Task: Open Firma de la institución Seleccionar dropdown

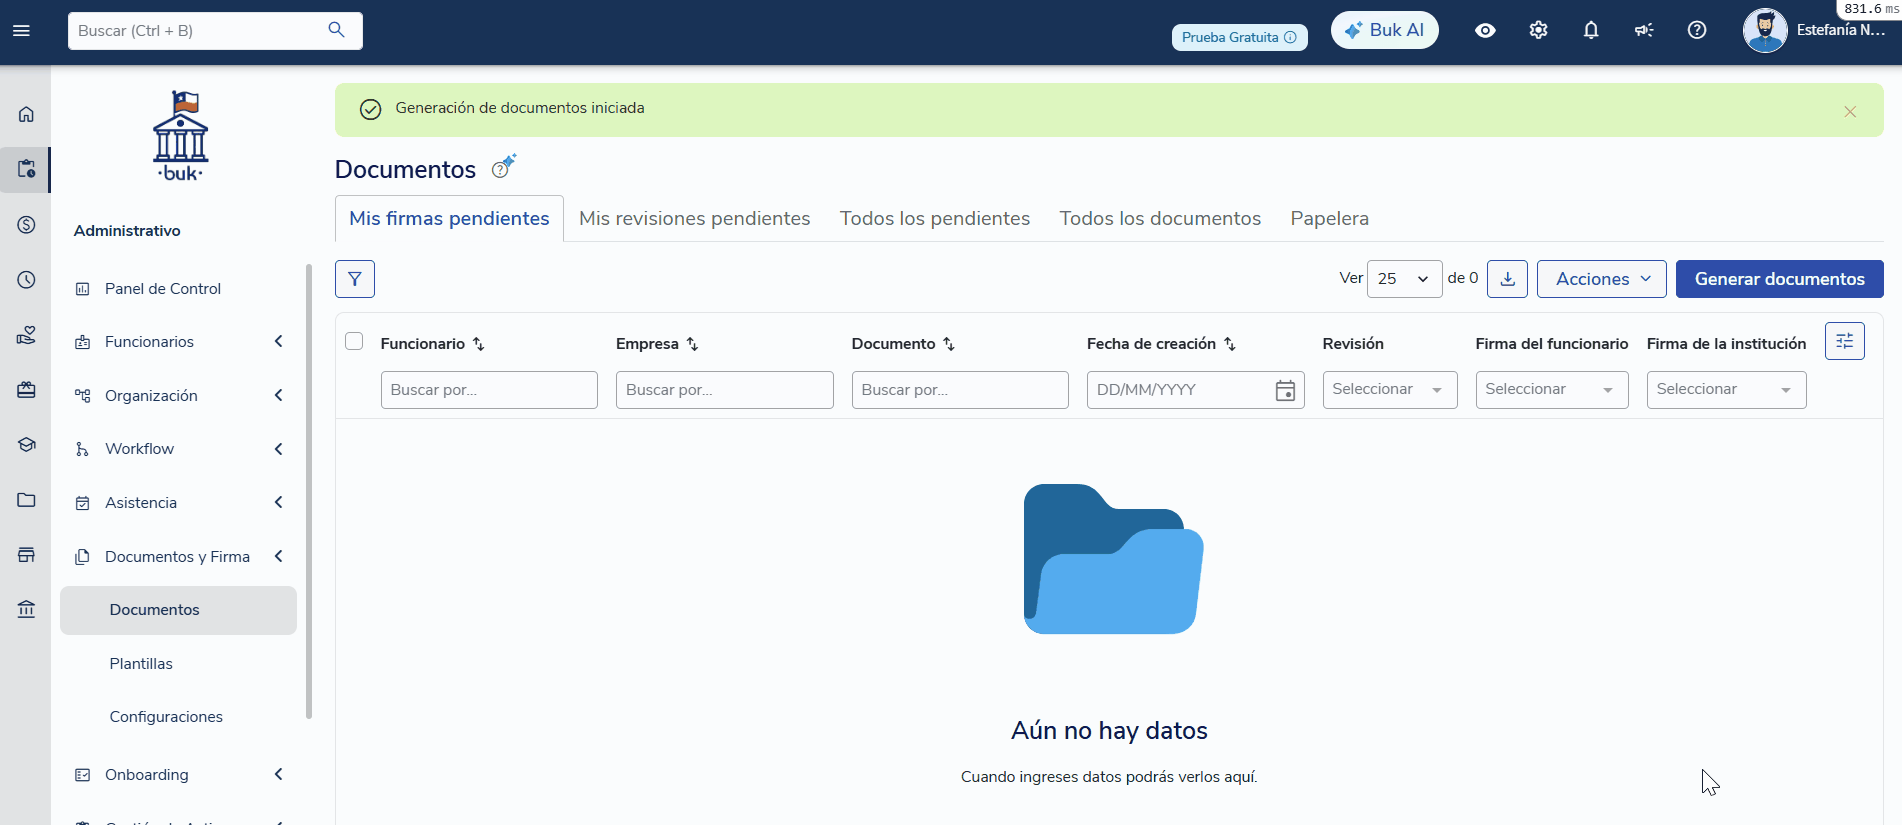Action: tap(1726, 390)
